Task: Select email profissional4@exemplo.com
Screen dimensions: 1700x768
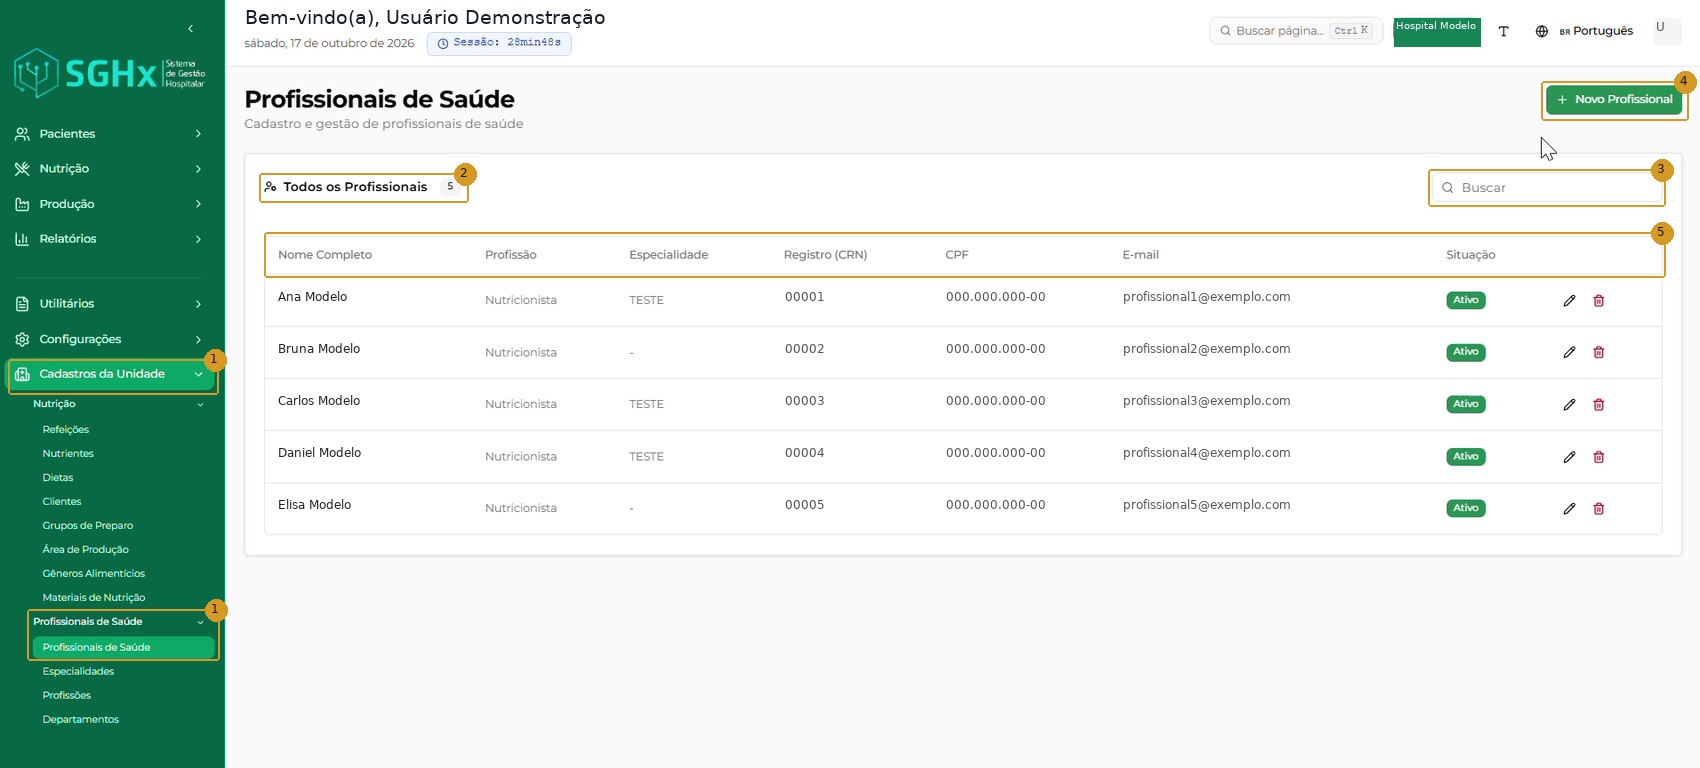Action: pos(1206,453)
